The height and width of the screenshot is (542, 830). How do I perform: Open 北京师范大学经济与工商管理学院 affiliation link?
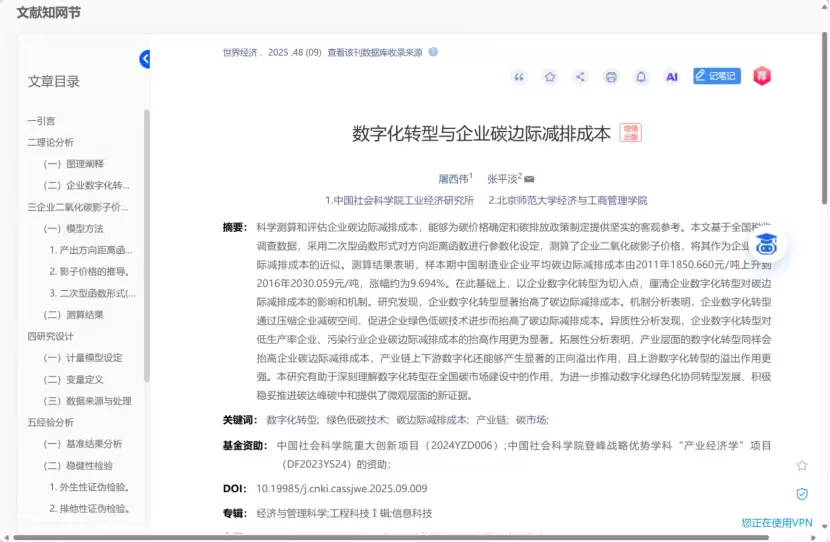(567, 200)
